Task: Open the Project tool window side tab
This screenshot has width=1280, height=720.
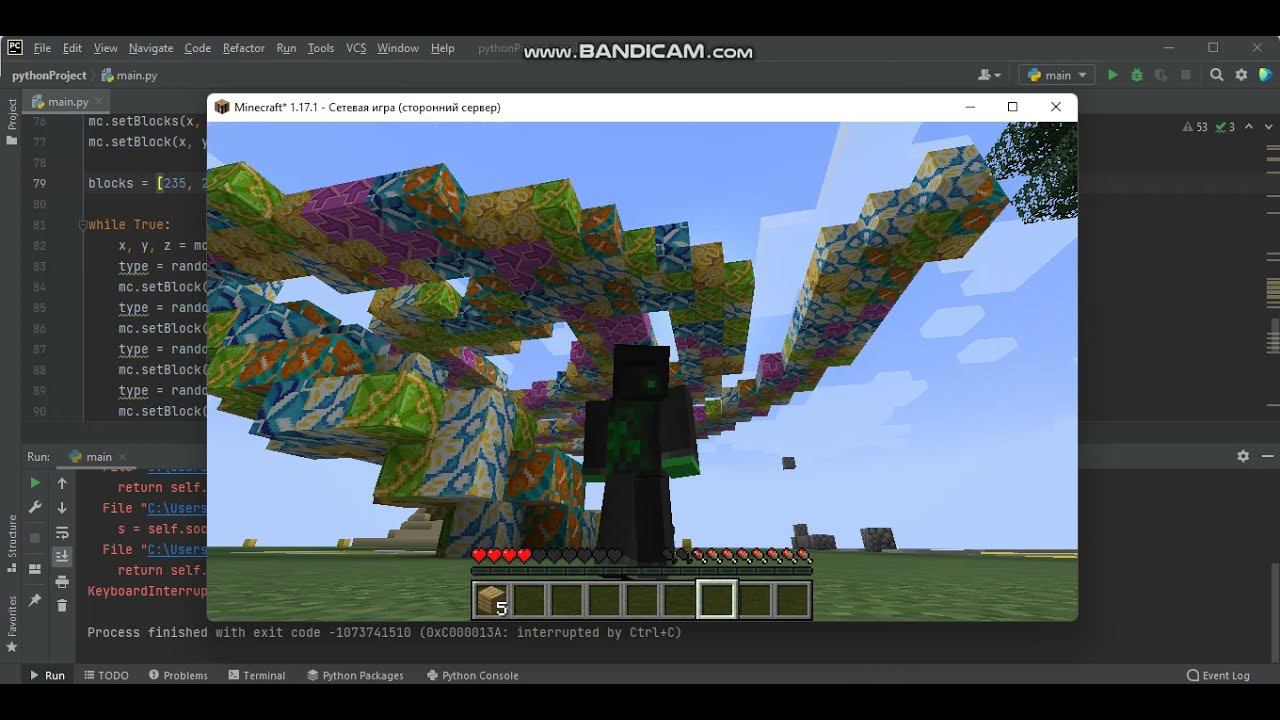Action: tap(12, 120)
